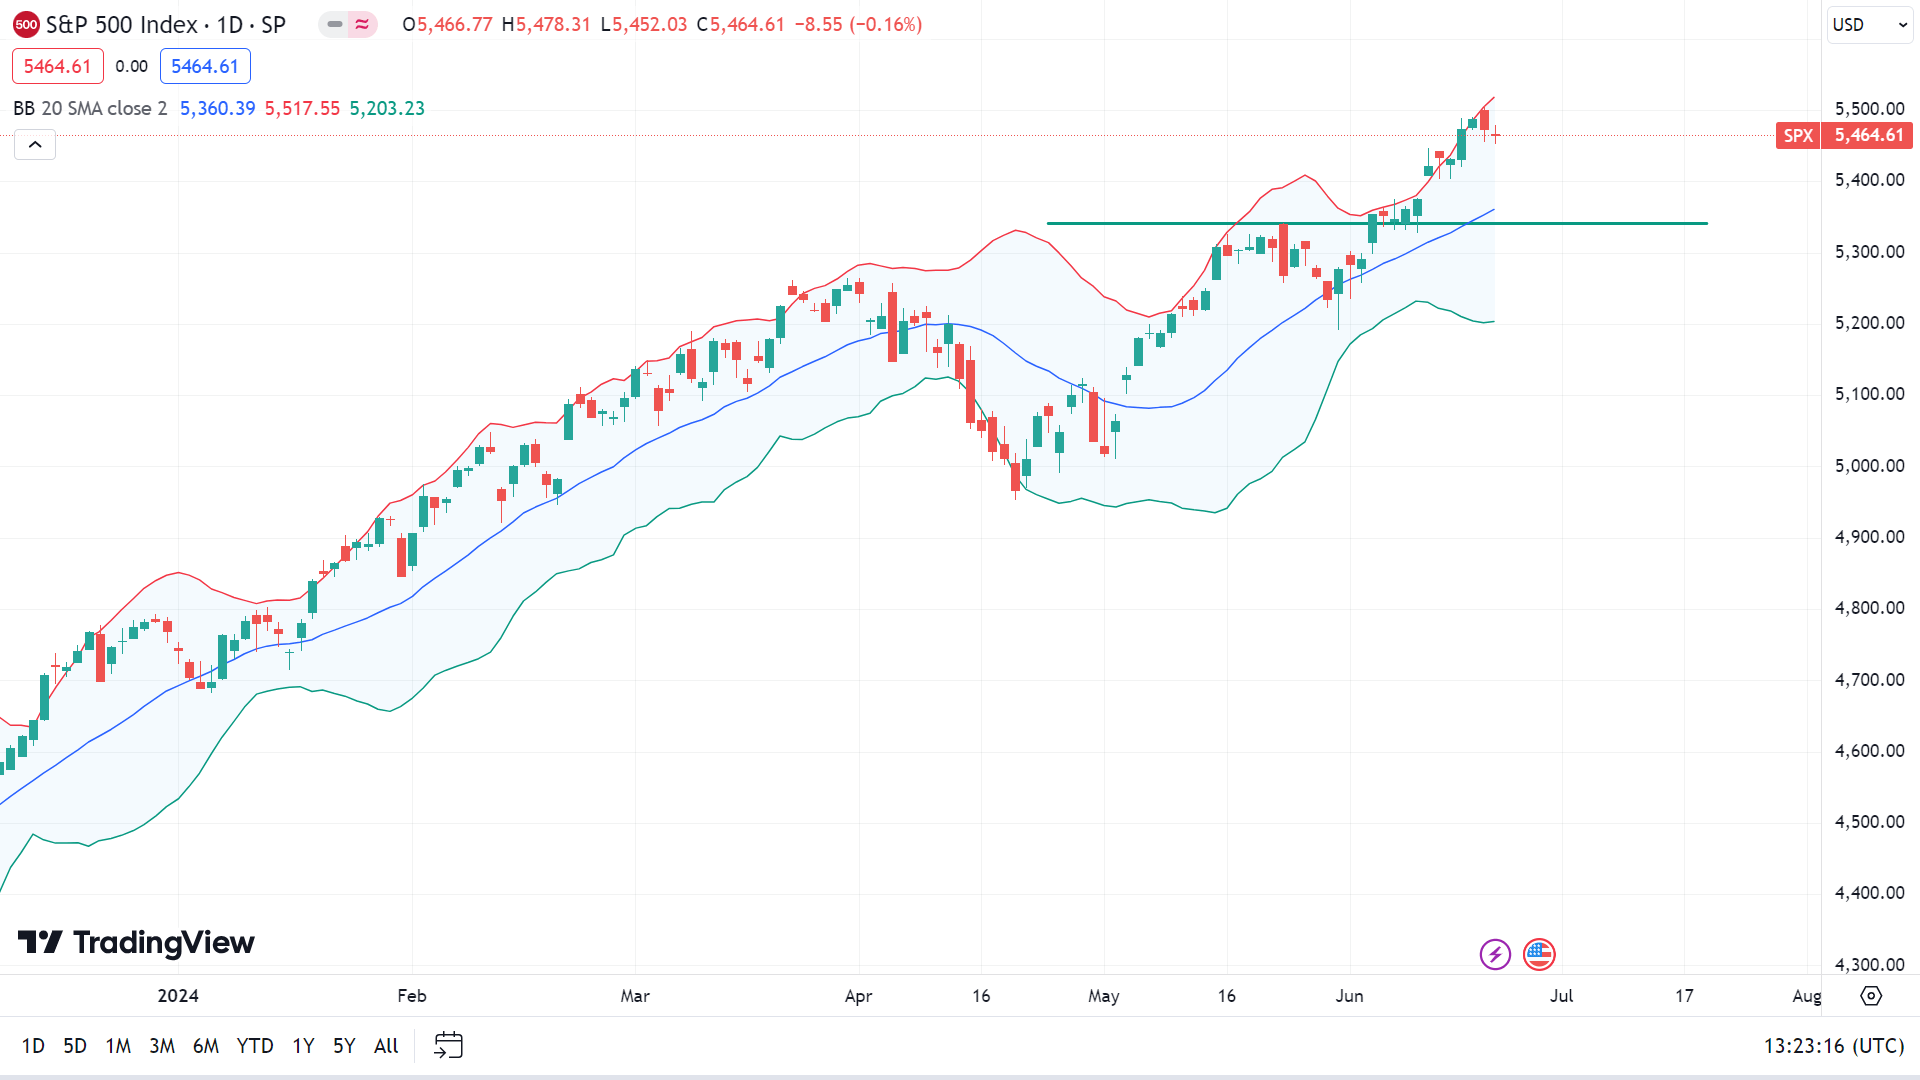
Task: Click the TradingView logo
Action: (x=136, y=942)
